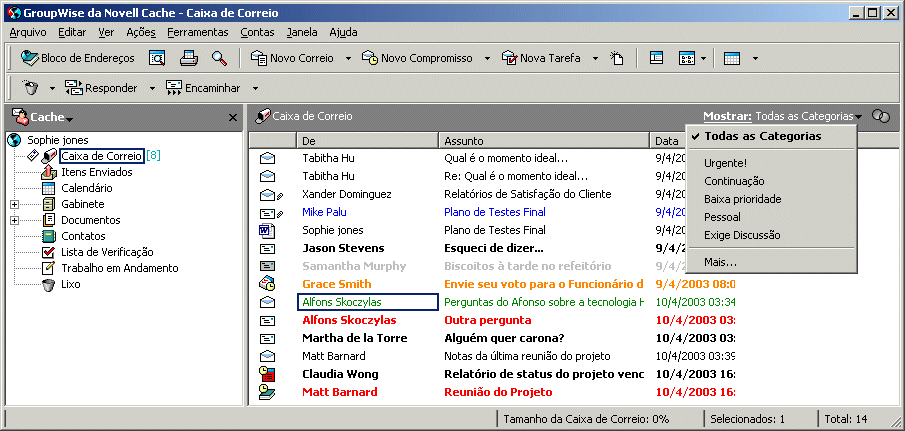
Task: Select the Contatos folder
Action: point(83,236)
